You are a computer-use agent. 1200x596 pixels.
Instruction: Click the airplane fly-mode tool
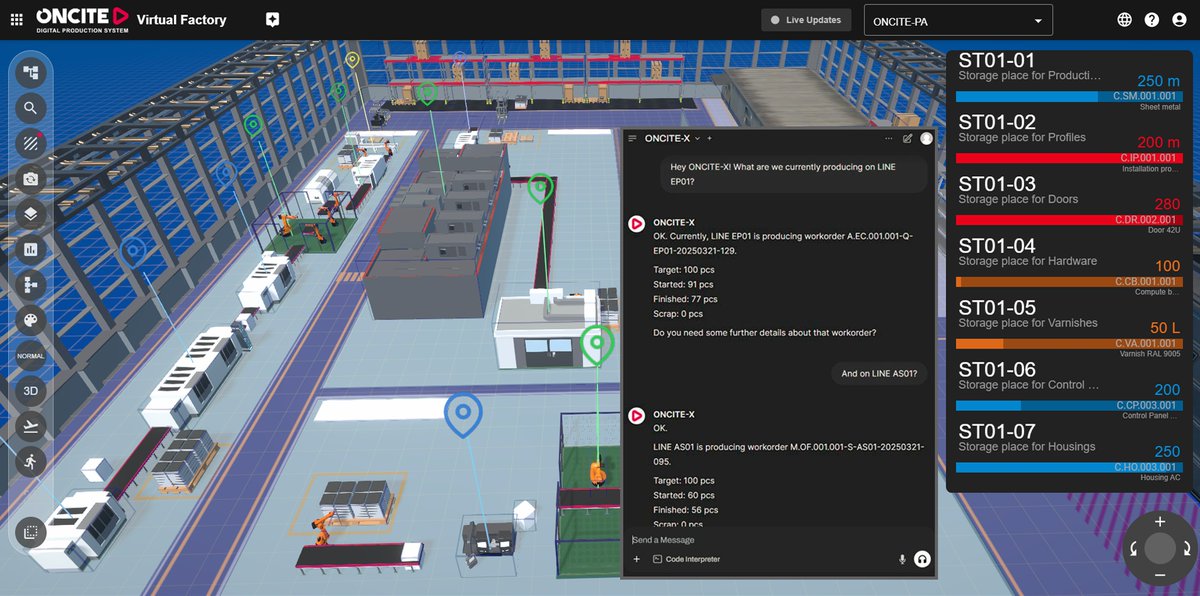[31, 427]
